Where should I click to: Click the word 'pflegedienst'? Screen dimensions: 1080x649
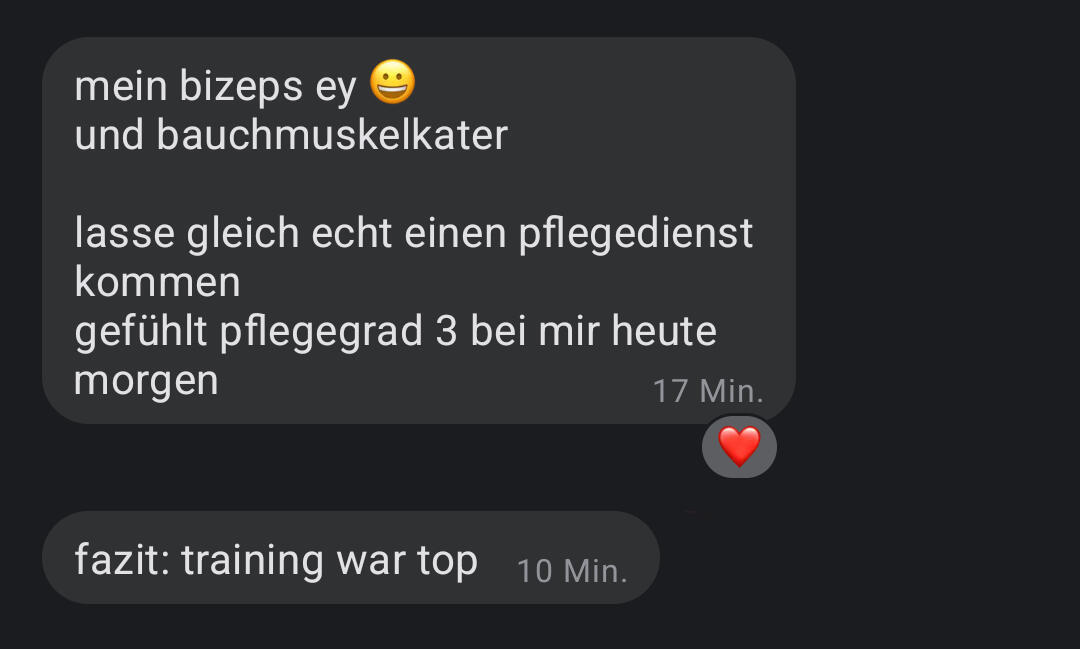click(x=636, y=234)
